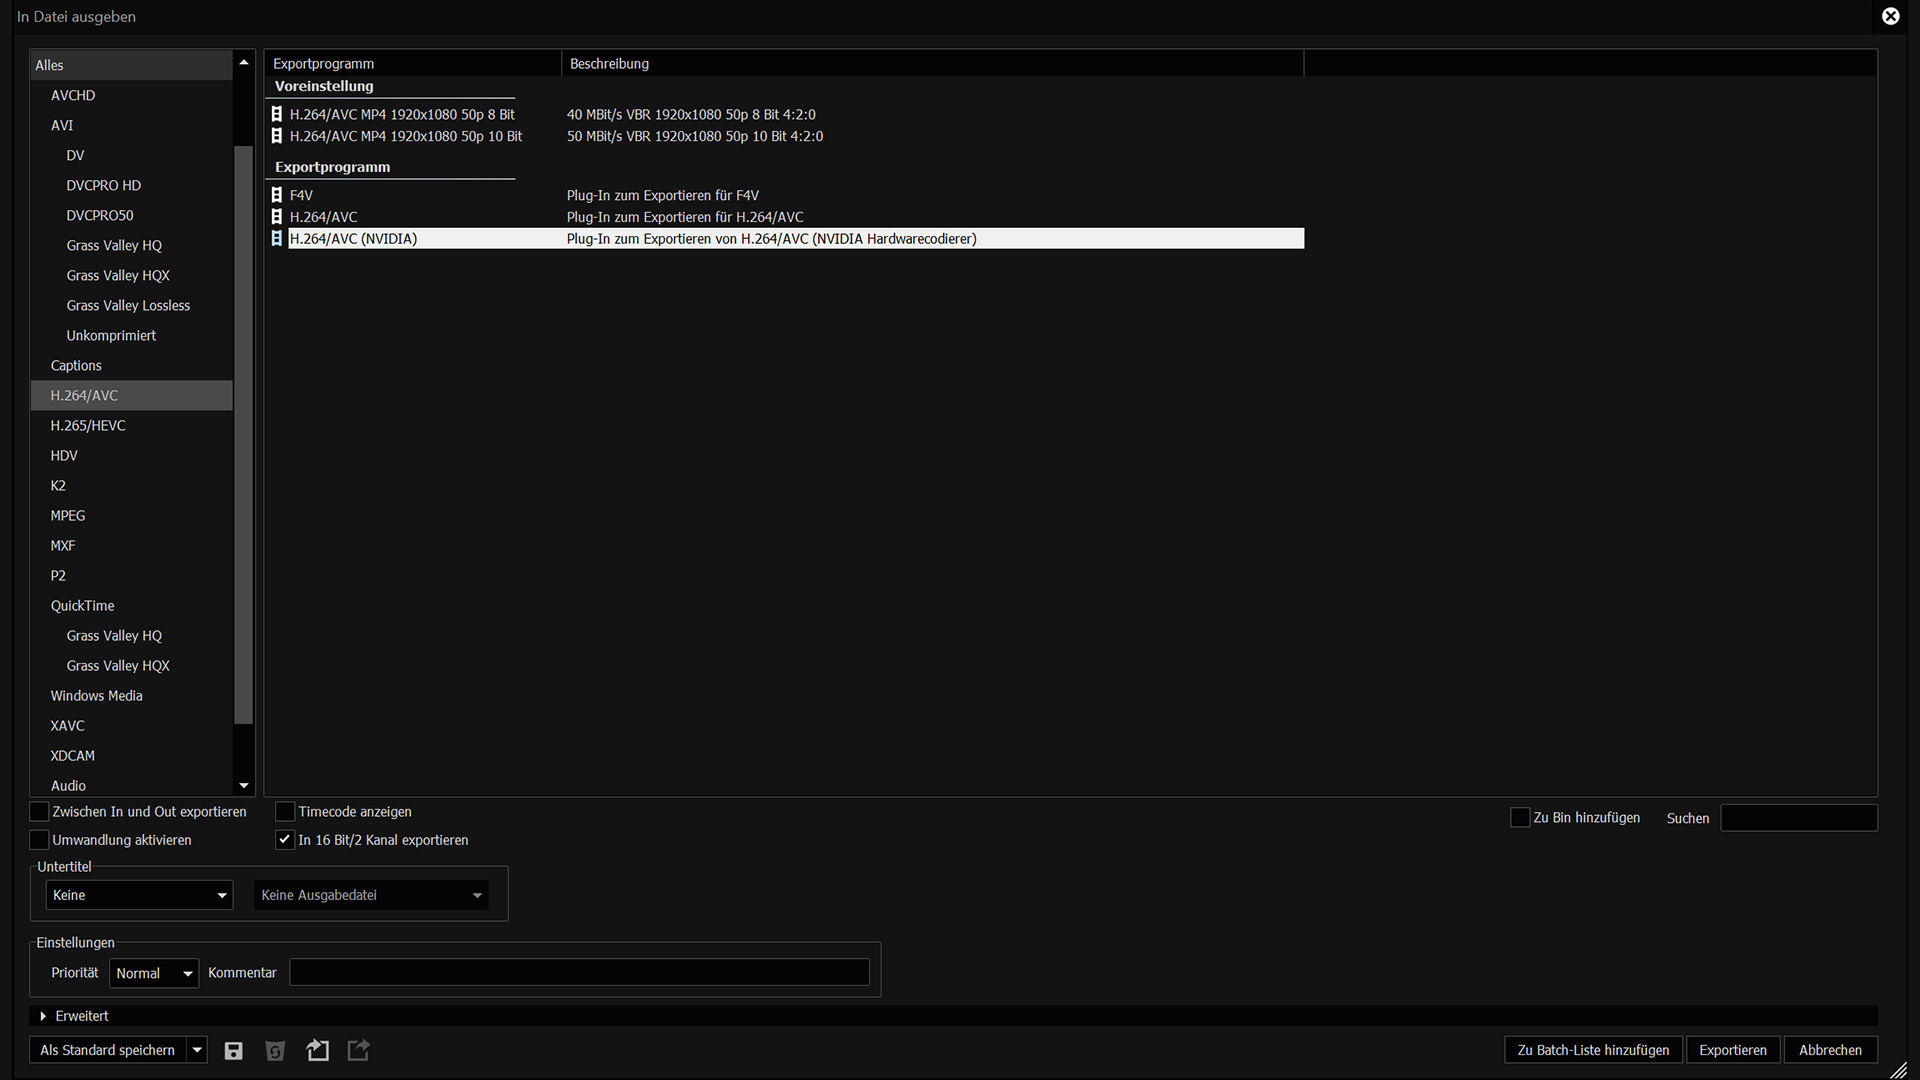Expand the Erweitert section
This screenshot has height=1080, width=1920.
point(43,1016)
